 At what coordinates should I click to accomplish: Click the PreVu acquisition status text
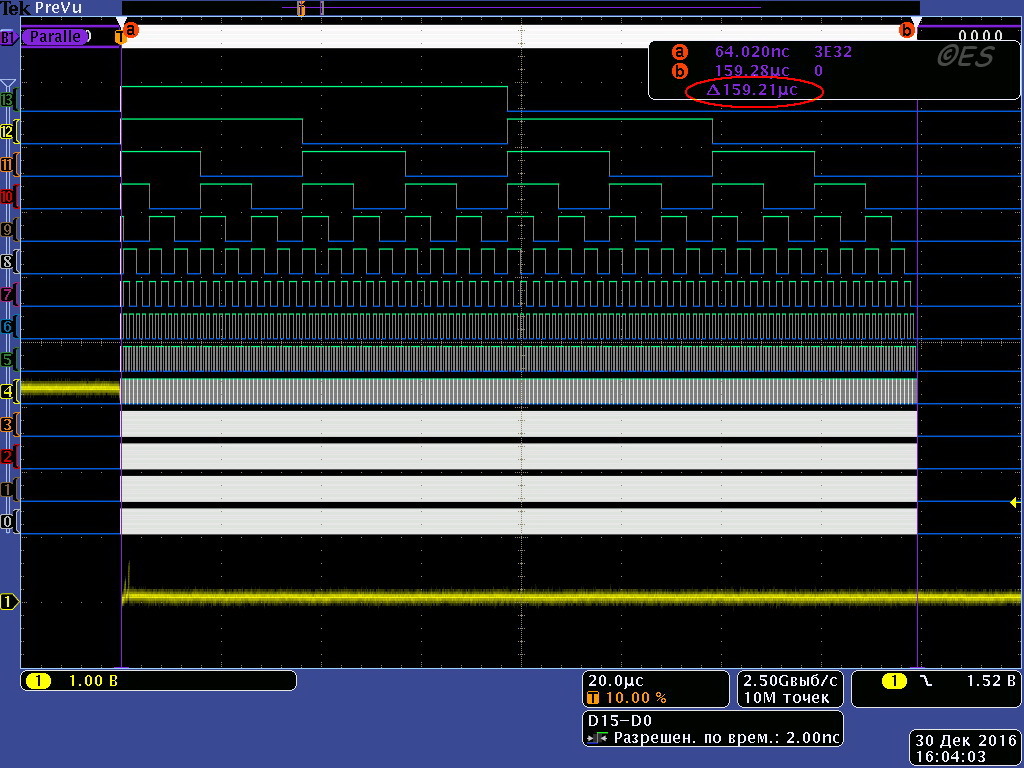click(59, 8)
